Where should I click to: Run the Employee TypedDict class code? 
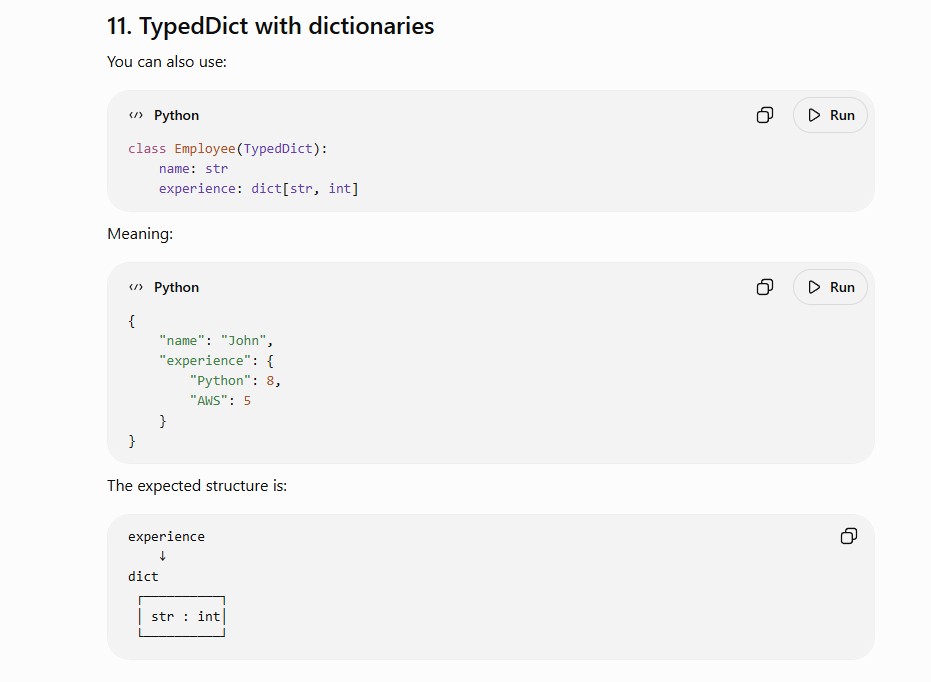(x=830, y=115)
